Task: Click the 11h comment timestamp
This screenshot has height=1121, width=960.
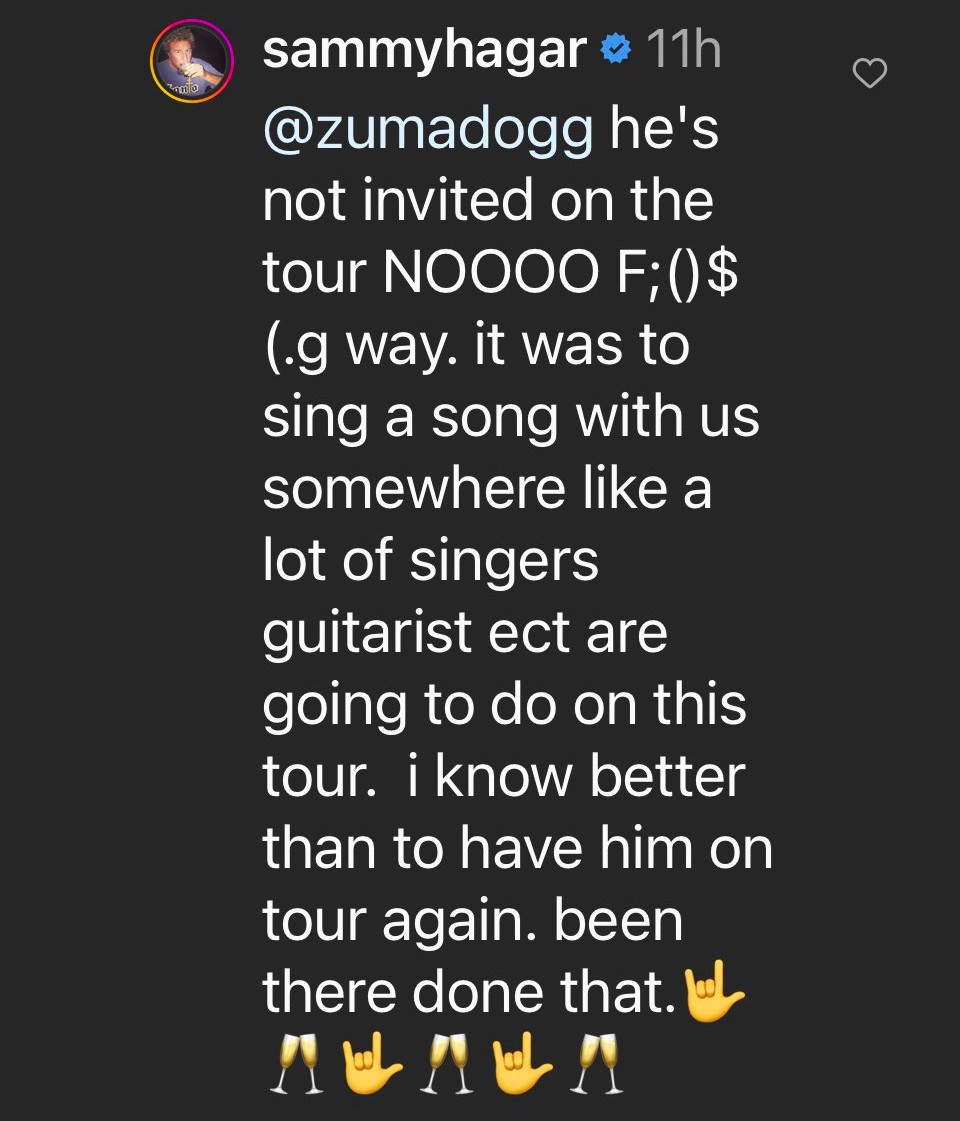Action: (x=683, y=50)
